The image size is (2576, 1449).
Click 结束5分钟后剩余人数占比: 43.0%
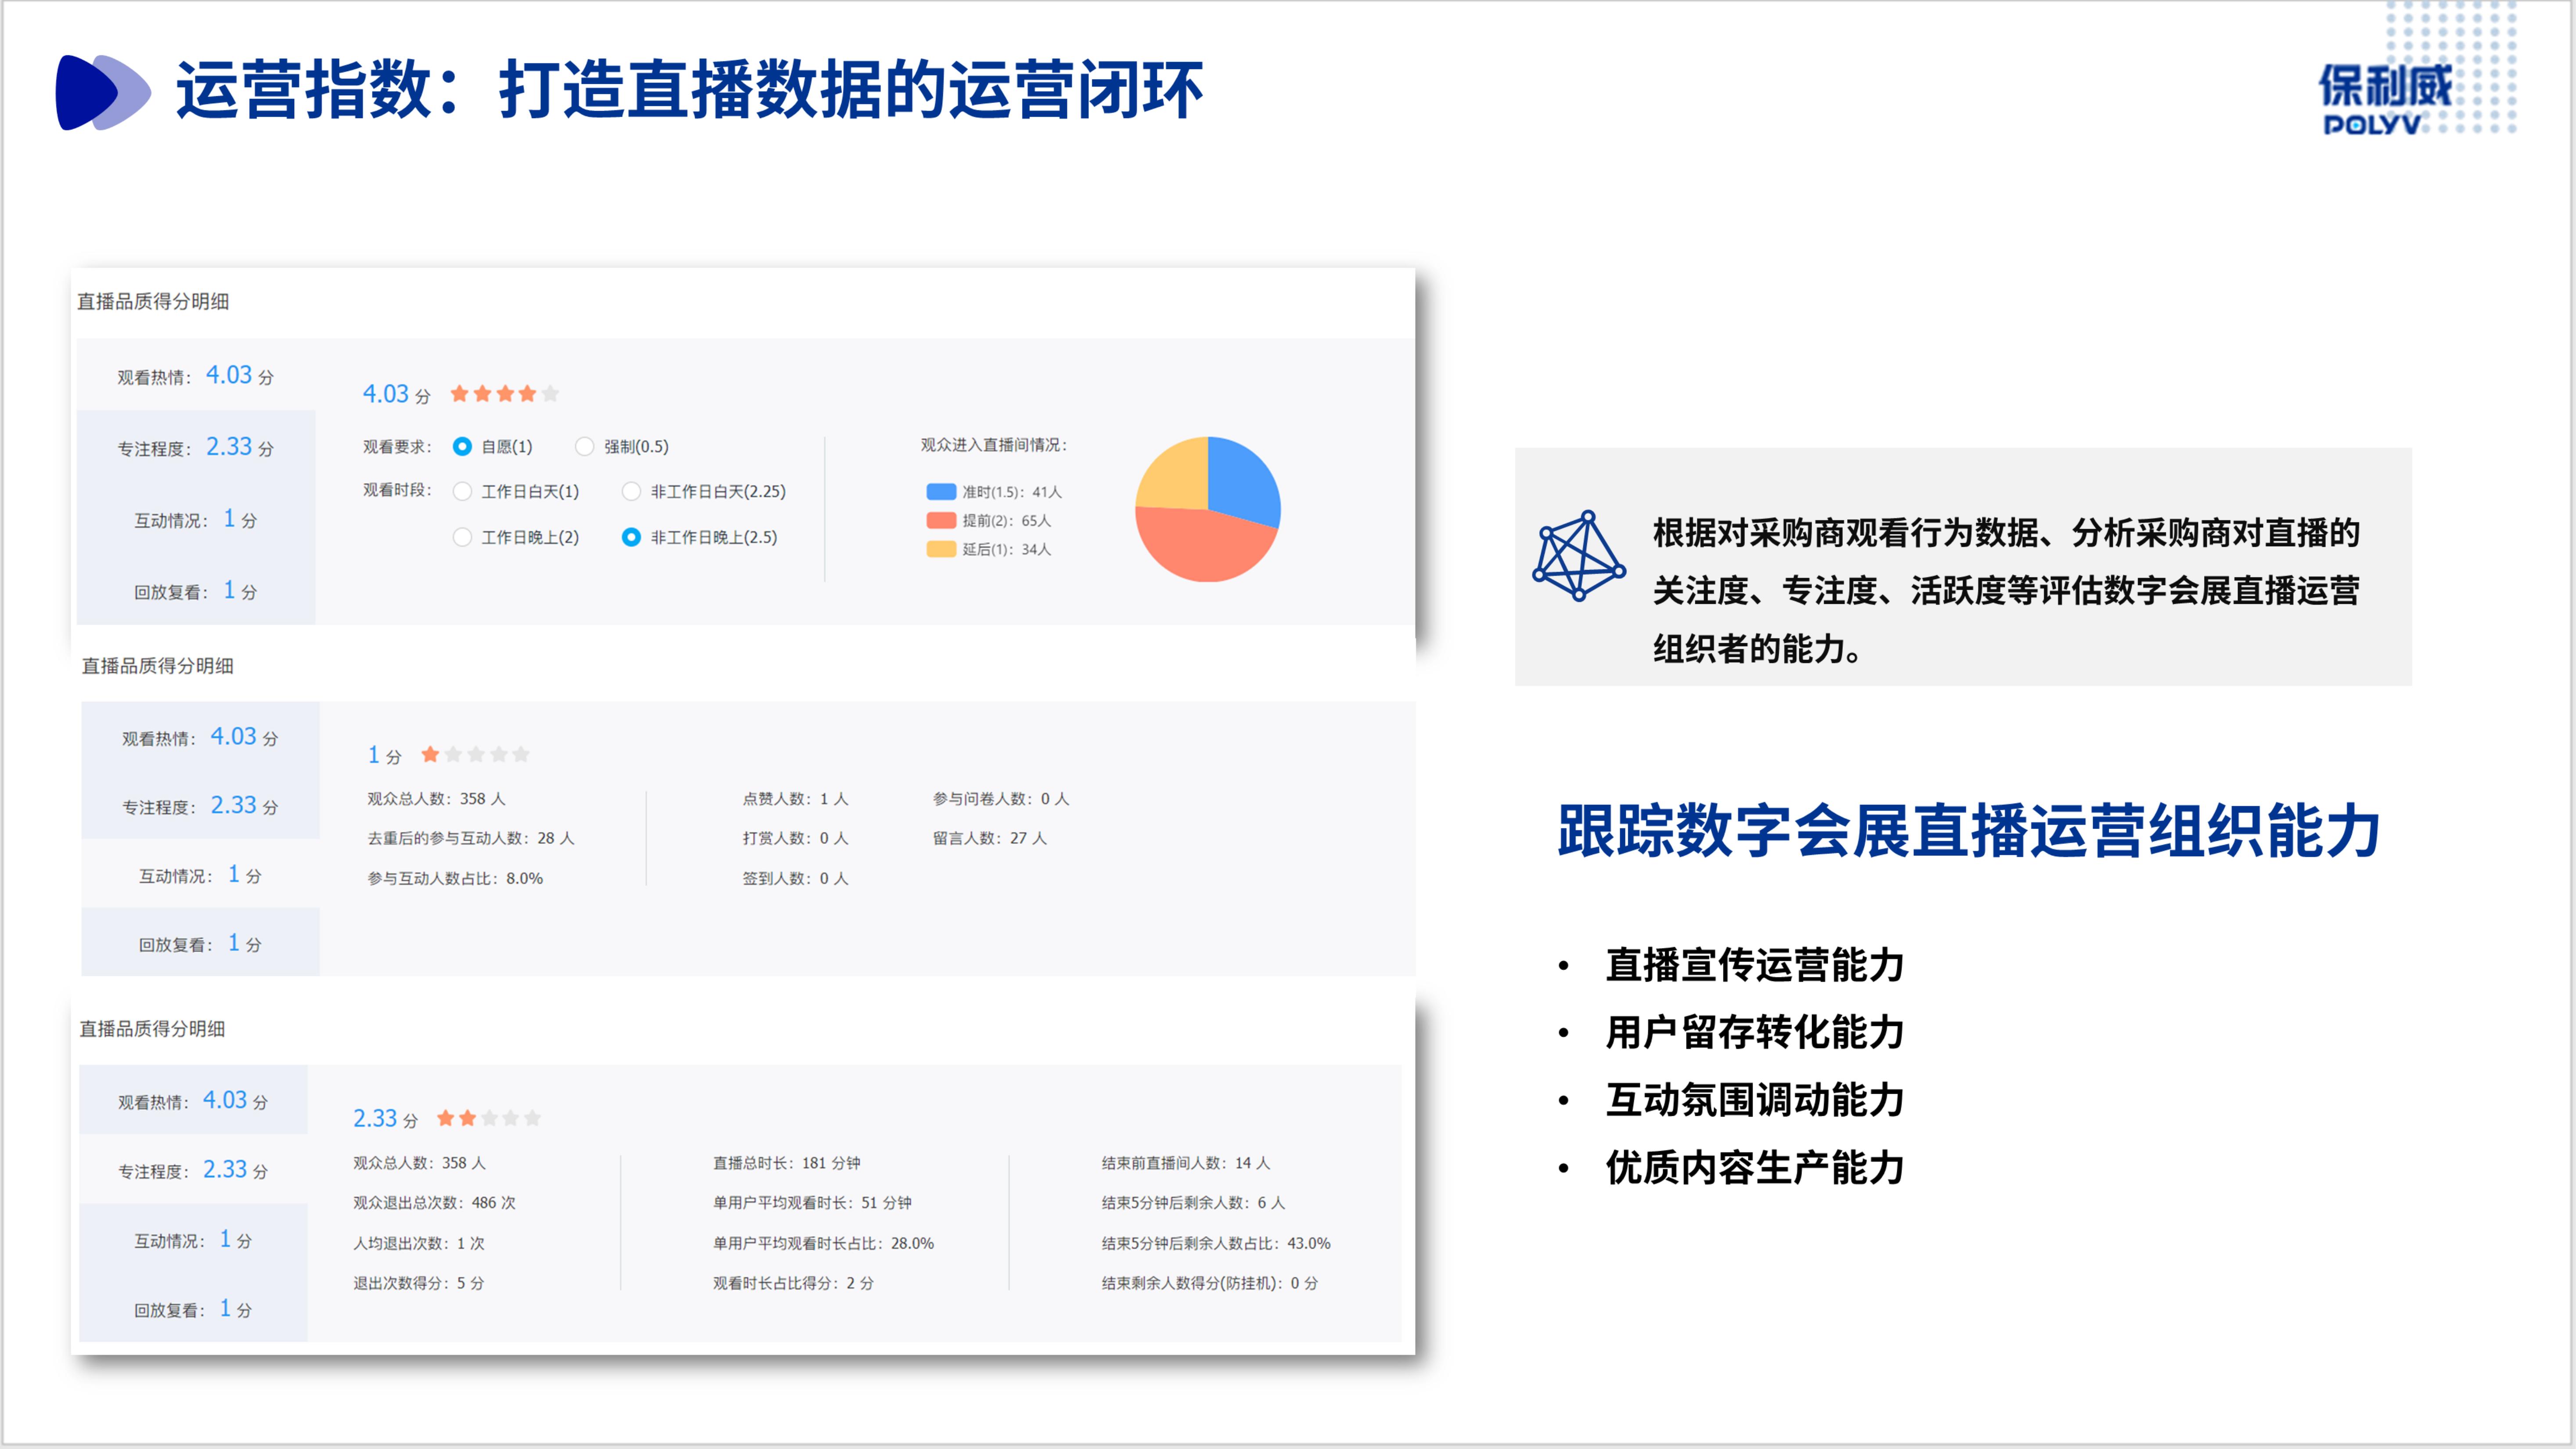click(x=1216, y=1243)
